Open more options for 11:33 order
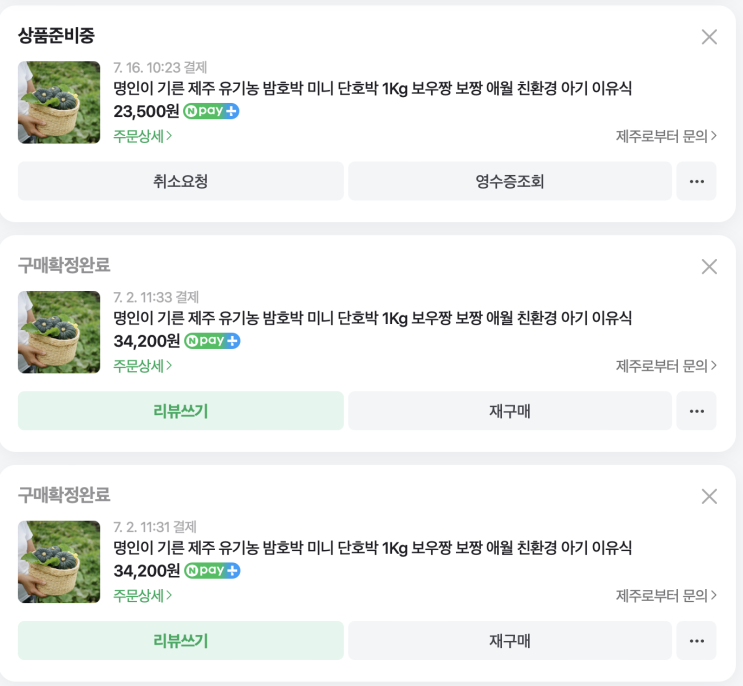The width and height of the screenshot is (743, 686). [x=697, y=411]
